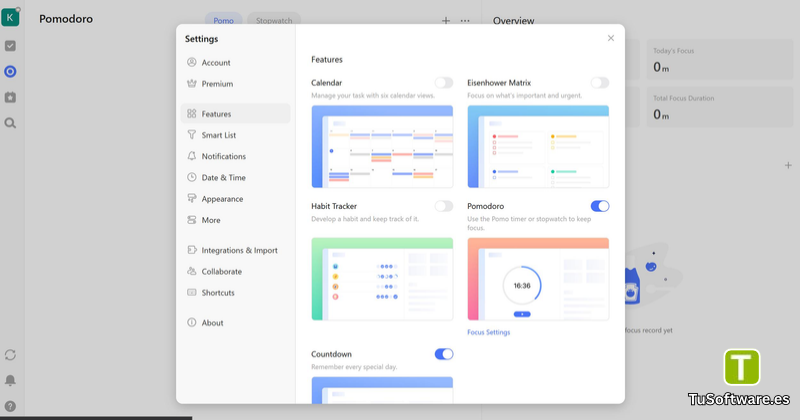The image size is (800, 420).
Task: Close the Settings dialog
Action: pos(611,38)
